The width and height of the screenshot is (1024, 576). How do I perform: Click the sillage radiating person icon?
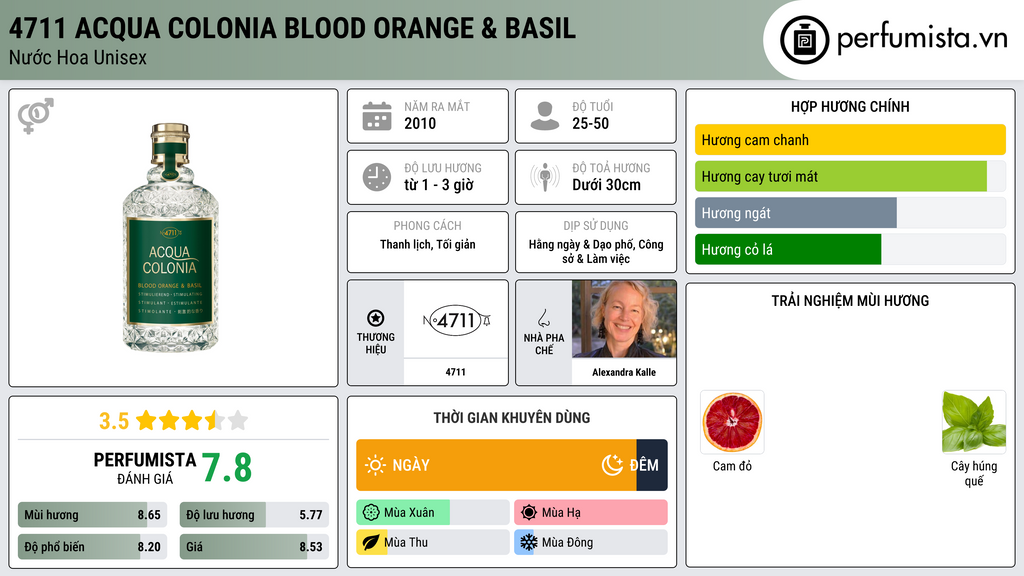(545, 177)
